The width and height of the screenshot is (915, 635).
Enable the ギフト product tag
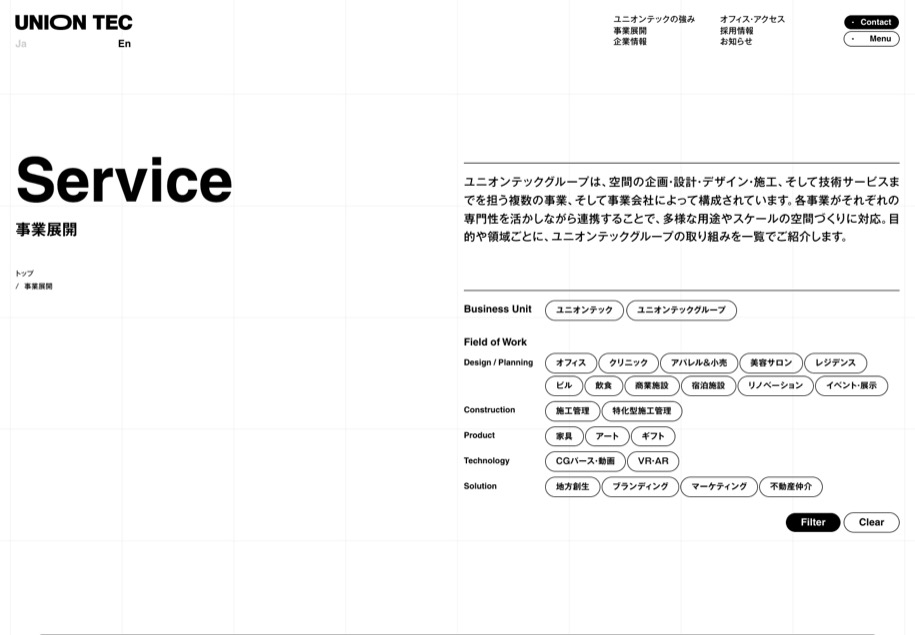point(653,436)
